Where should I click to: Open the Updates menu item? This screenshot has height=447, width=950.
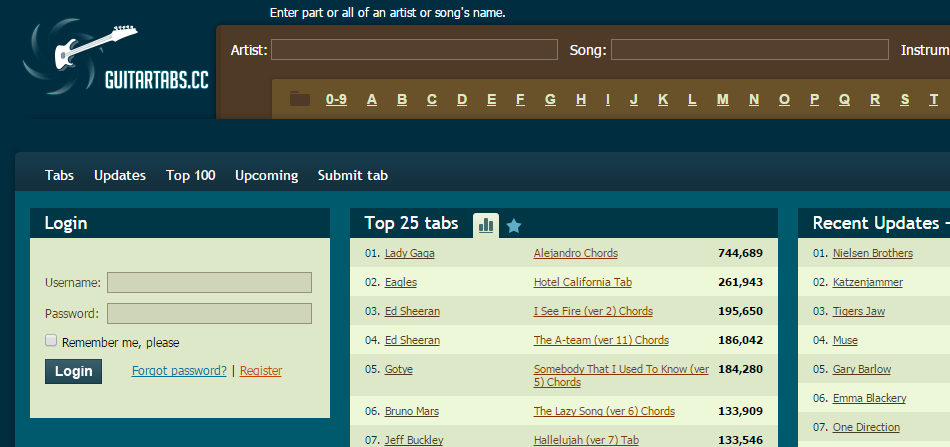(120, 176)
